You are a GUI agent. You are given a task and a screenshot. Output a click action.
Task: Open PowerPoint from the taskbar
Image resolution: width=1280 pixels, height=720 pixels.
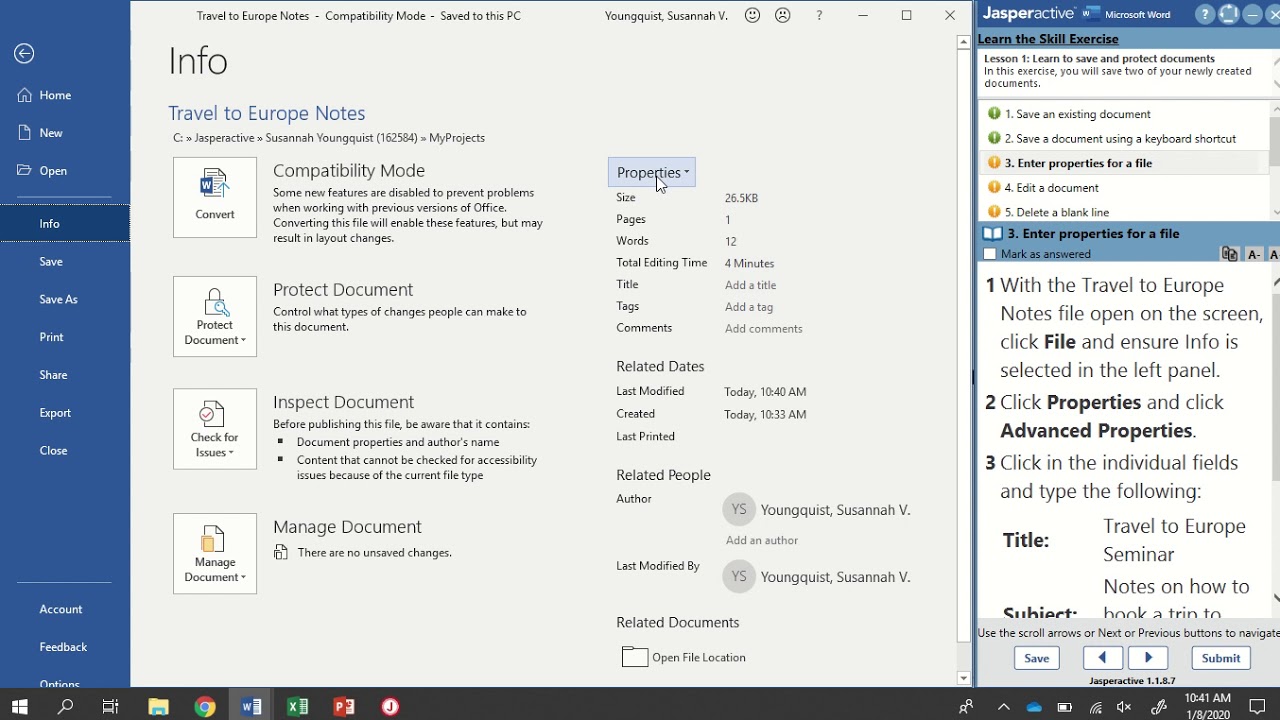(x=344, y=707)
